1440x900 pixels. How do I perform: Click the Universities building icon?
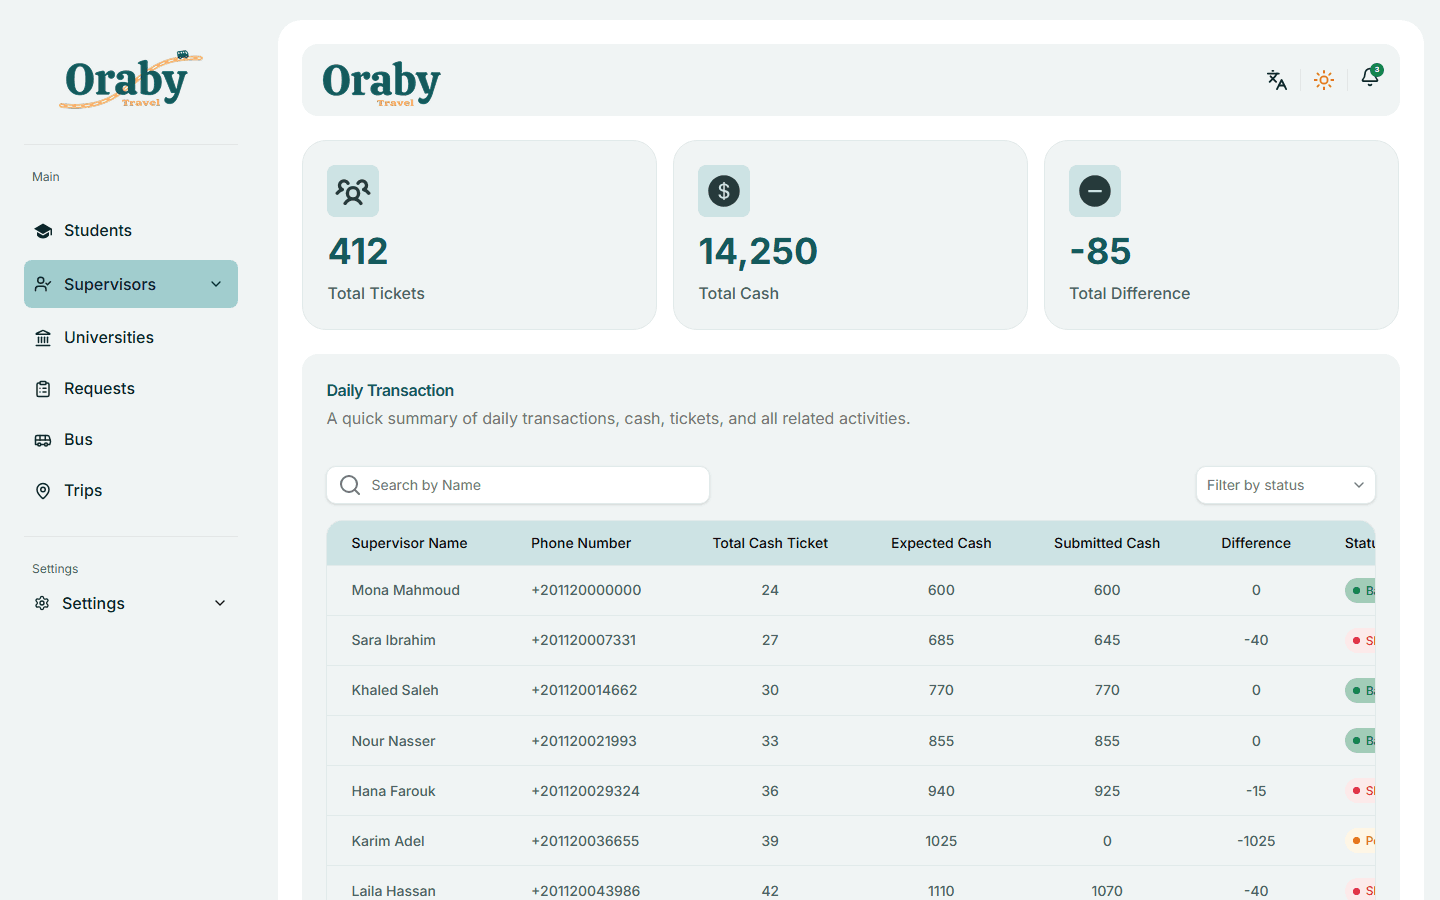point(43,338)
